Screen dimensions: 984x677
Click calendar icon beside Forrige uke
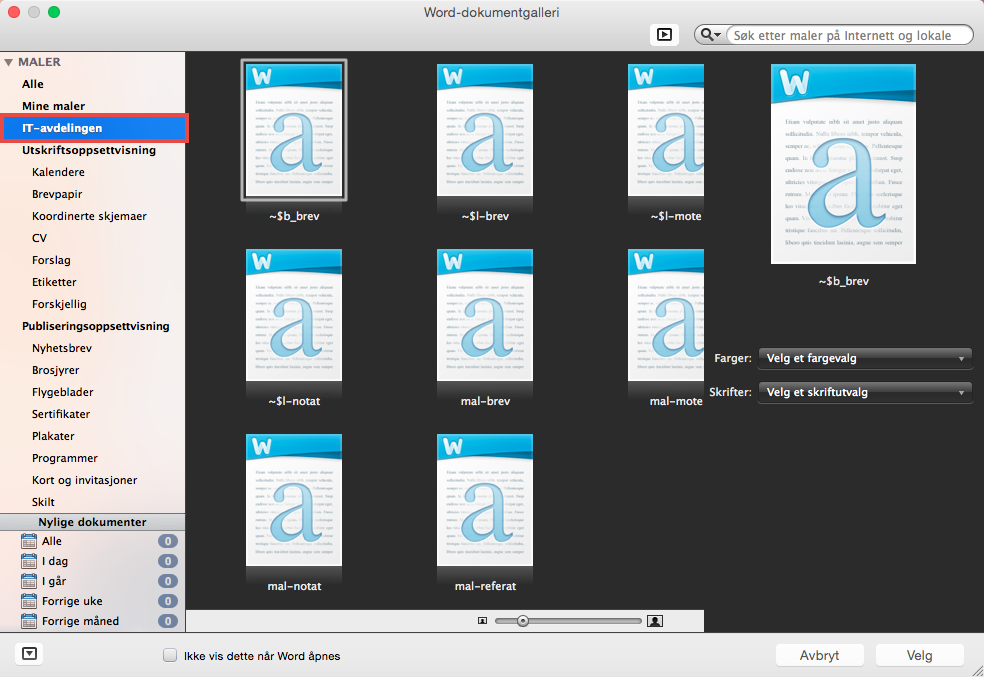[29, 601]
